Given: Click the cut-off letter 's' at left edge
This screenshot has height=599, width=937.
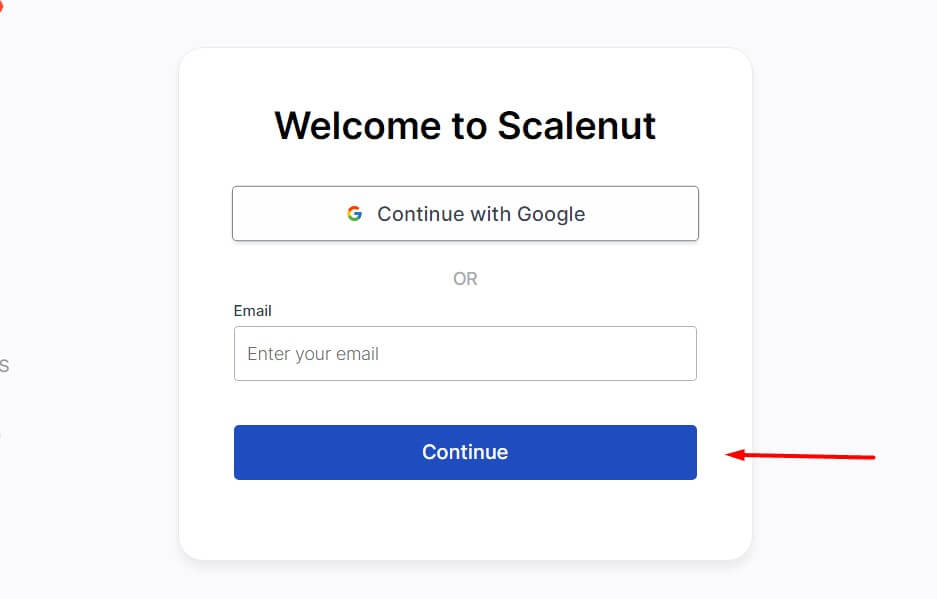Looking at the screenshot, I should pyautogui.click(x=4, y=365).
